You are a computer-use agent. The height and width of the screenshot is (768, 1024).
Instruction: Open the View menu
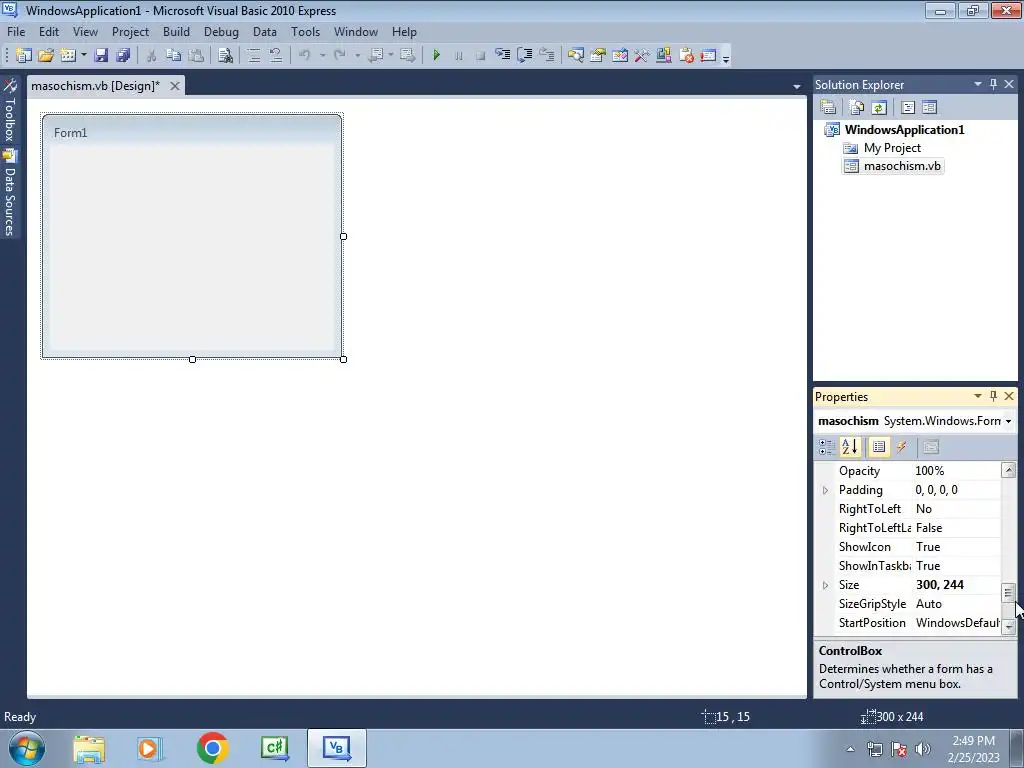86,32
